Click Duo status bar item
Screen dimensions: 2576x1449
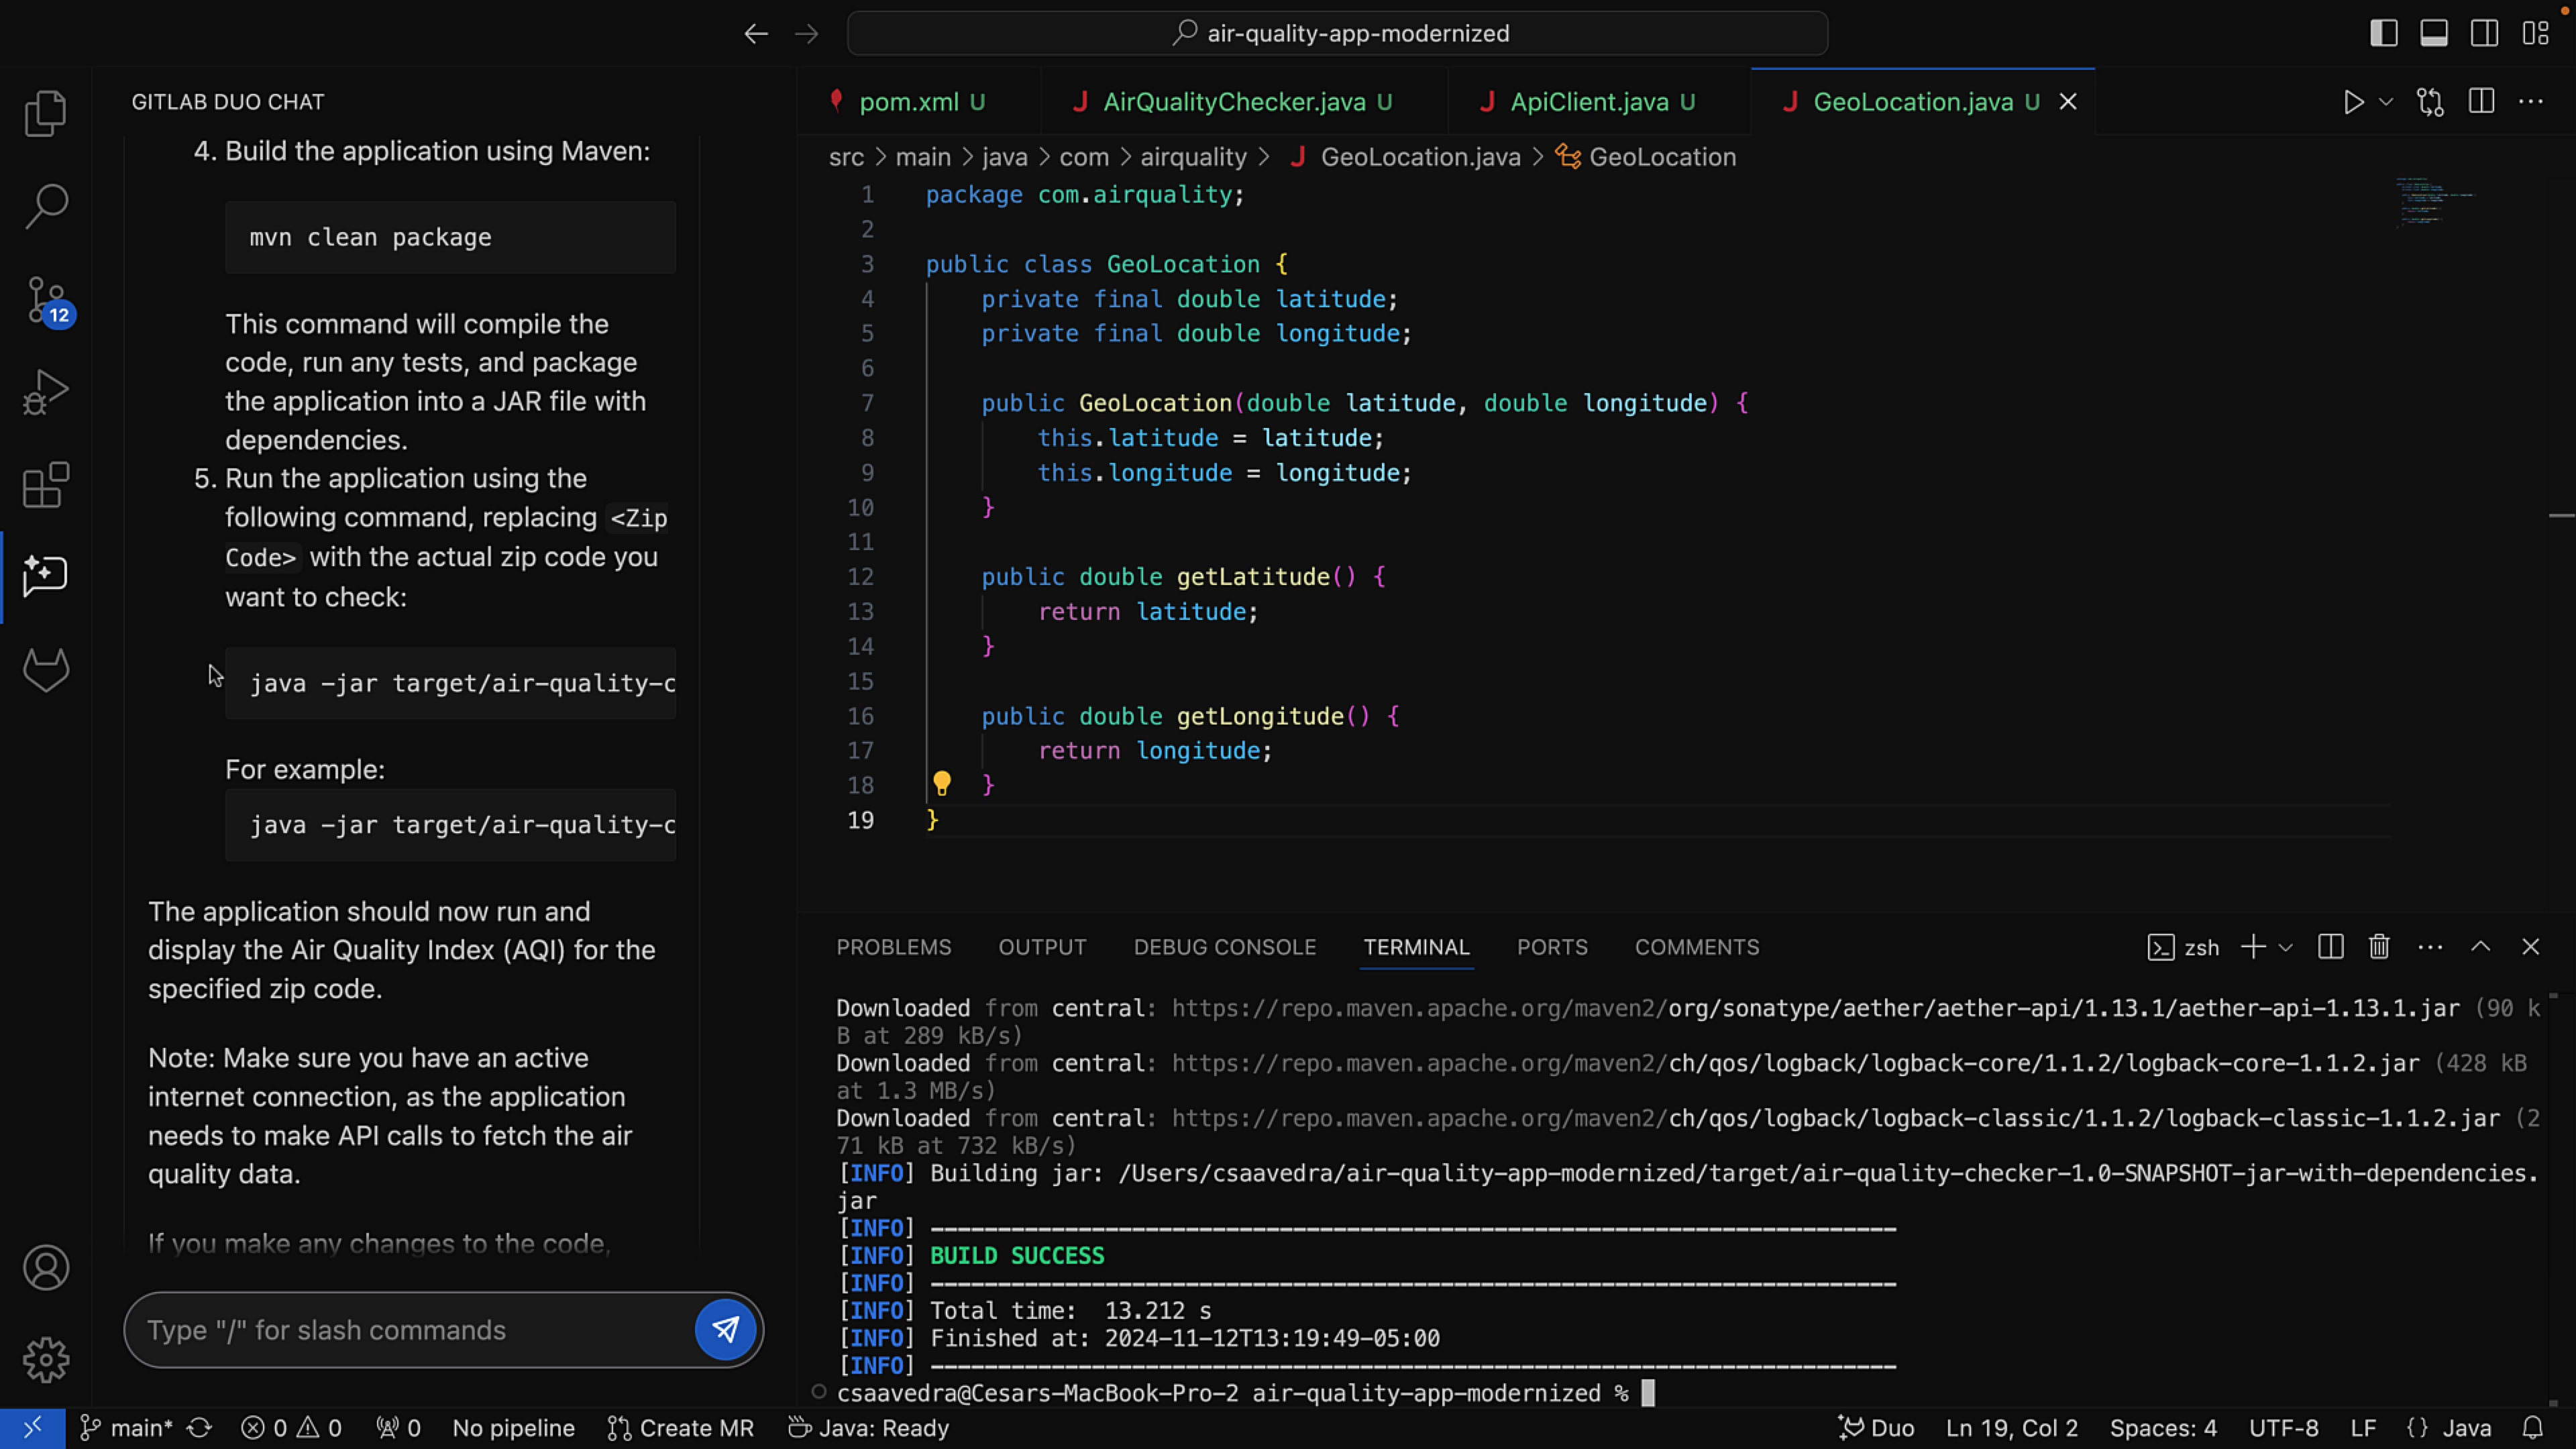coord(1876,1428)
